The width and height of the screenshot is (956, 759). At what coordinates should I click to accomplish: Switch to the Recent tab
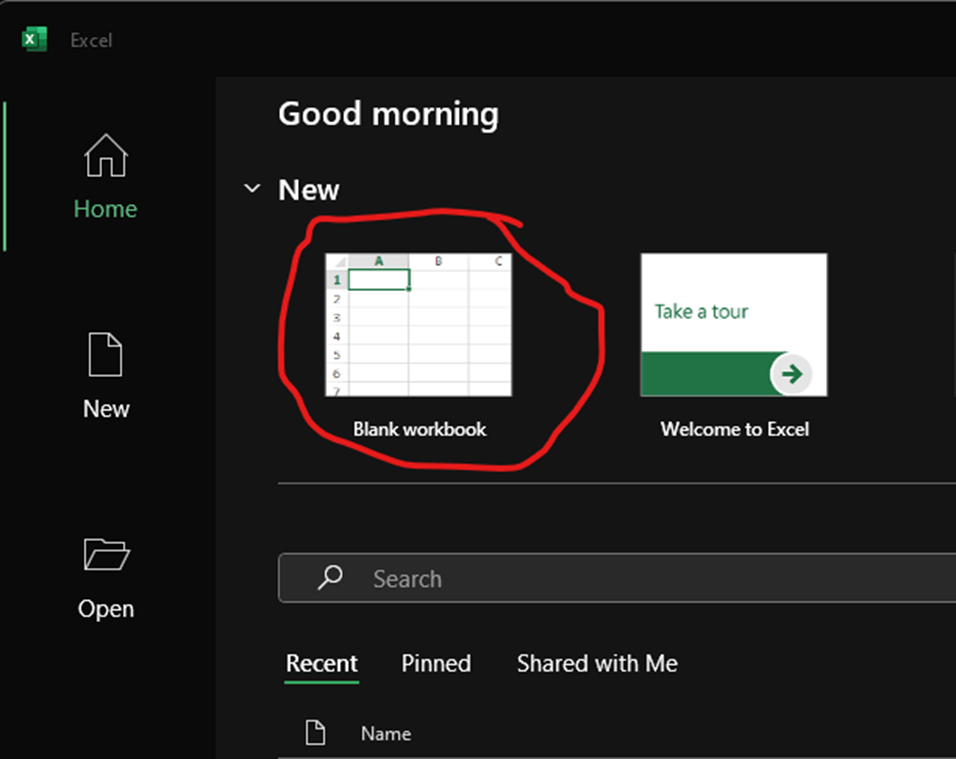(x=321, y=663)
